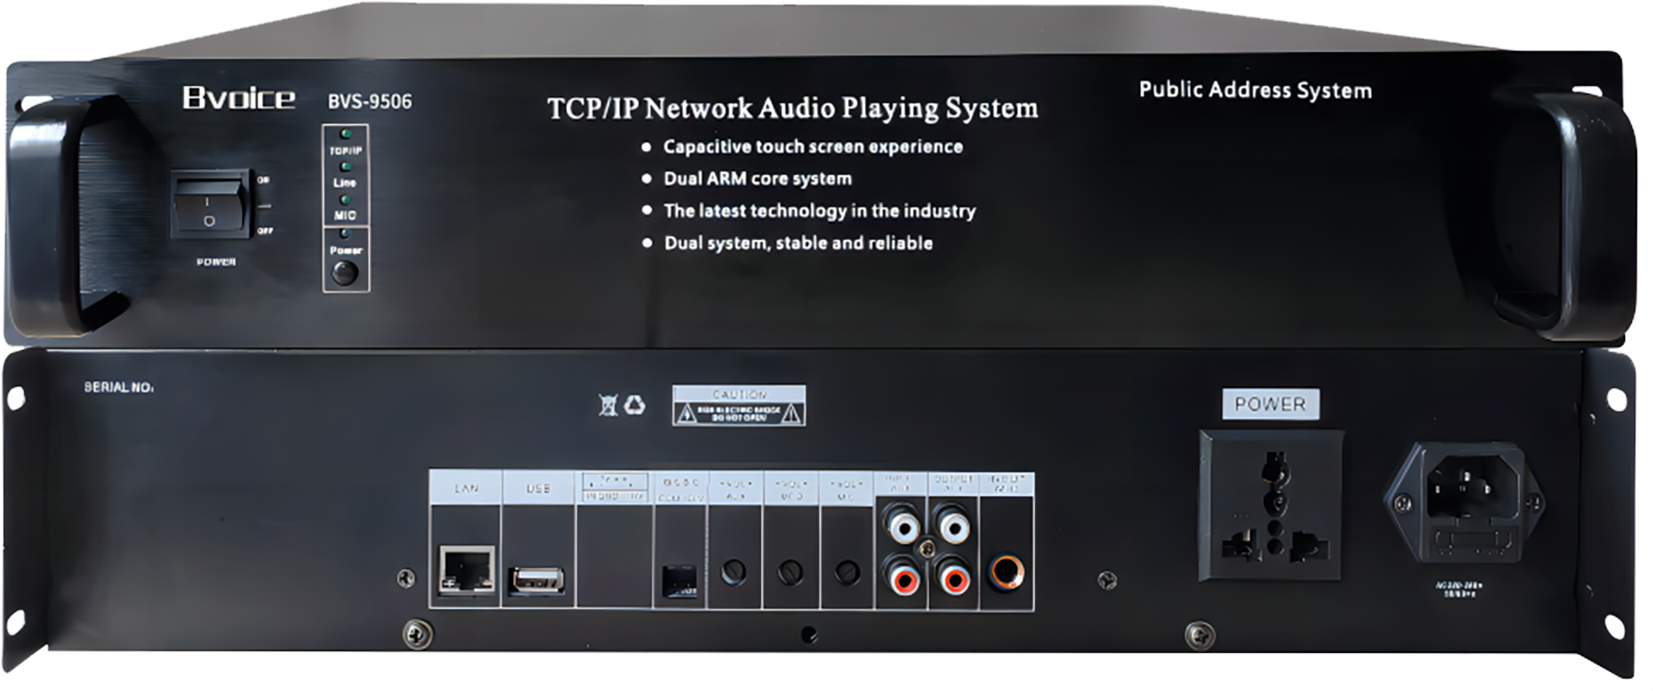The height and width of the screenshot is (691, 1653).
Task: Click the TCP/IP Network Audio Playing System title
Action: (x=792, y=108)
